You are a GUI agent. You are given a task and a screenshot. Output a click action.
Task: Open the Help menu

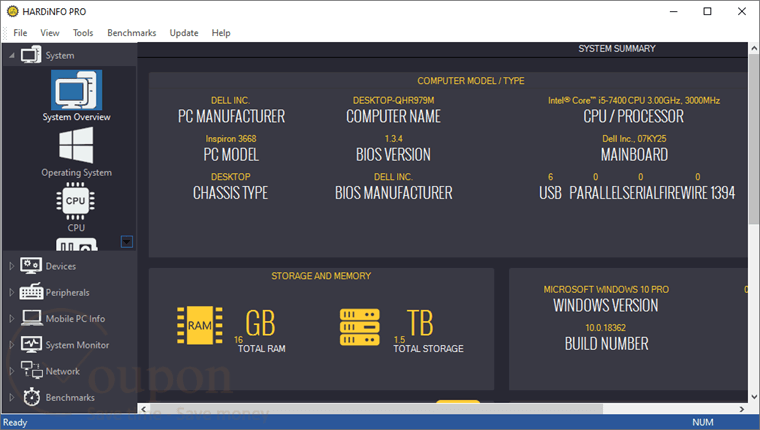tap(221, 32)
